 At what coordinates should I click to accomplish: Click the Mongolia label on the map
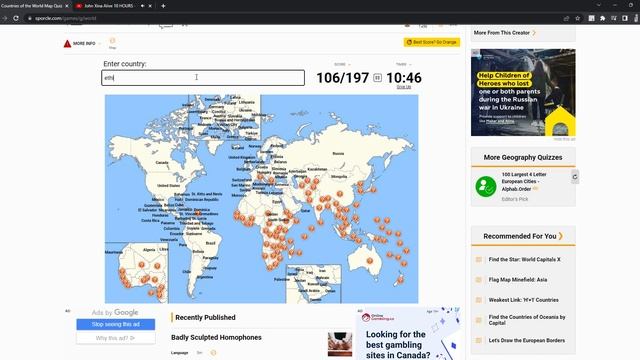339,177
